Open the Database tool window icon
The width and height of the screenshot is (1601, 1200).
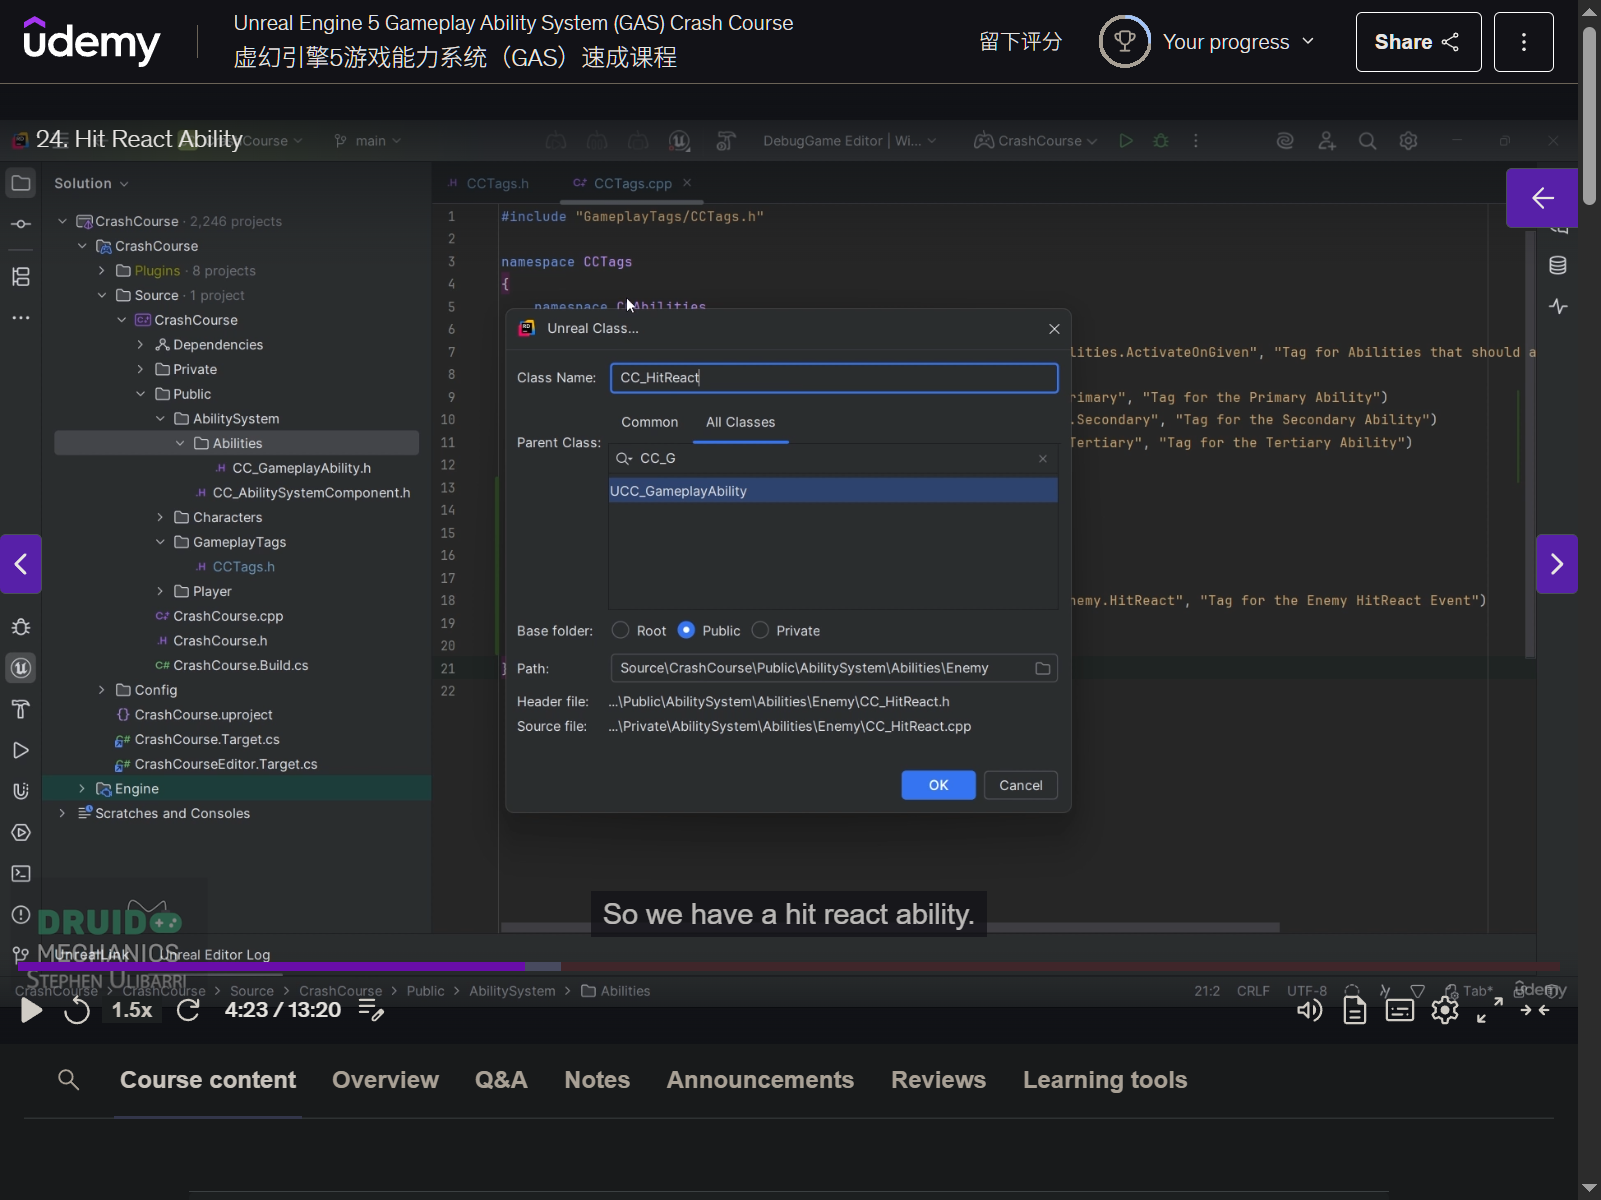click(1558, 265)
